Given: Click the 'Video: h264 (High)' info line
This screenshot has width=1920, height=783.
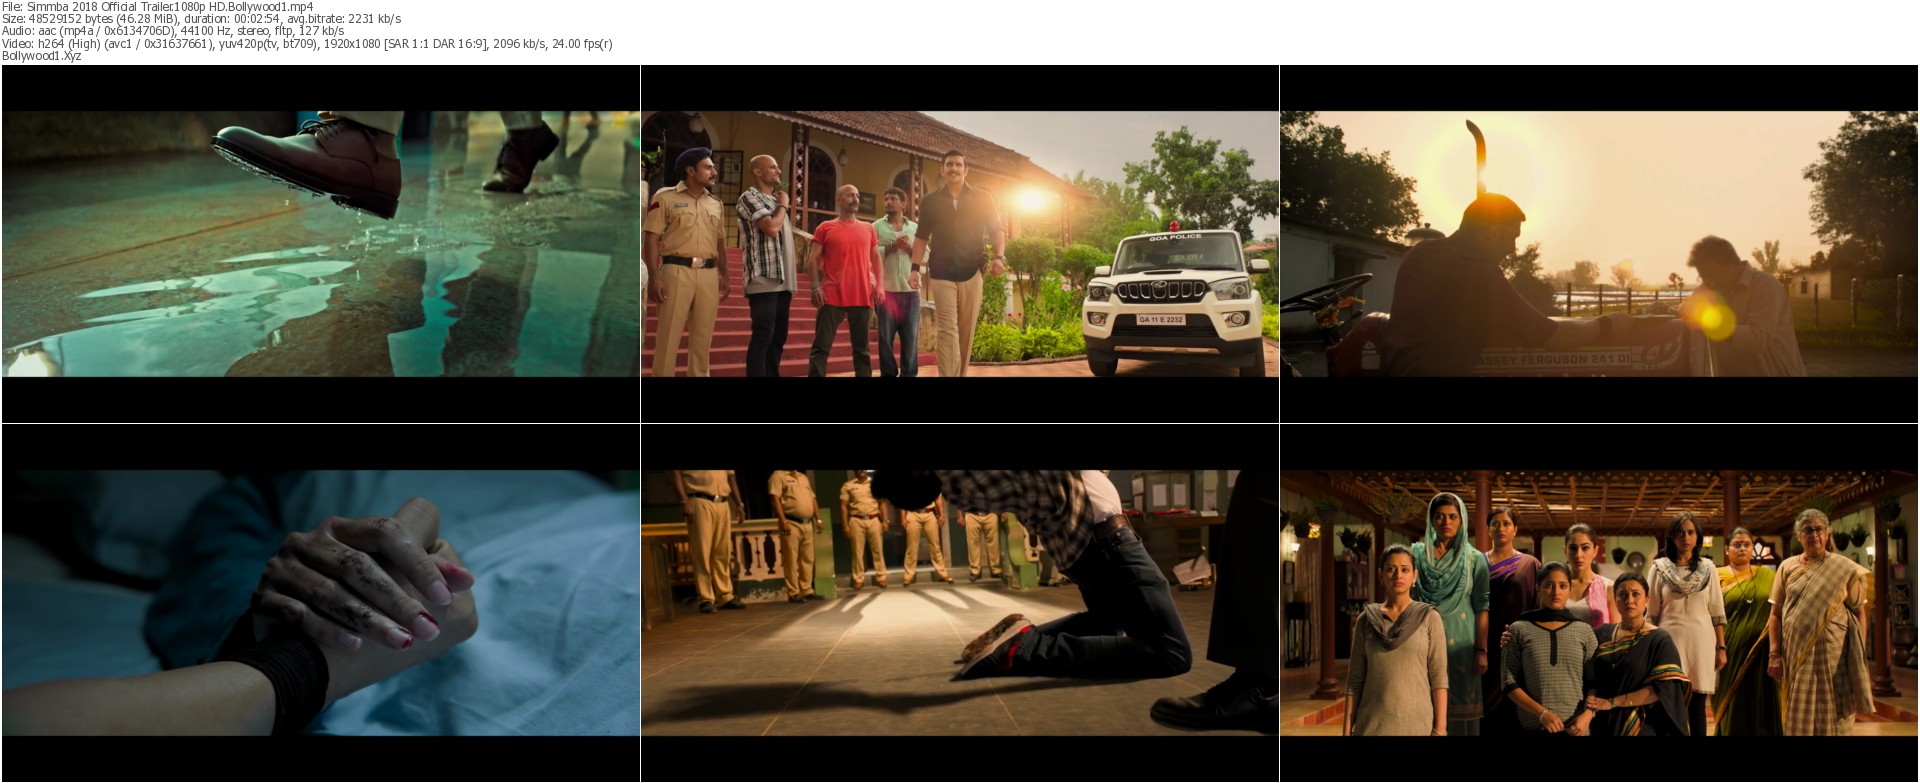Looking at the screenshot, I should click(307, 44).
